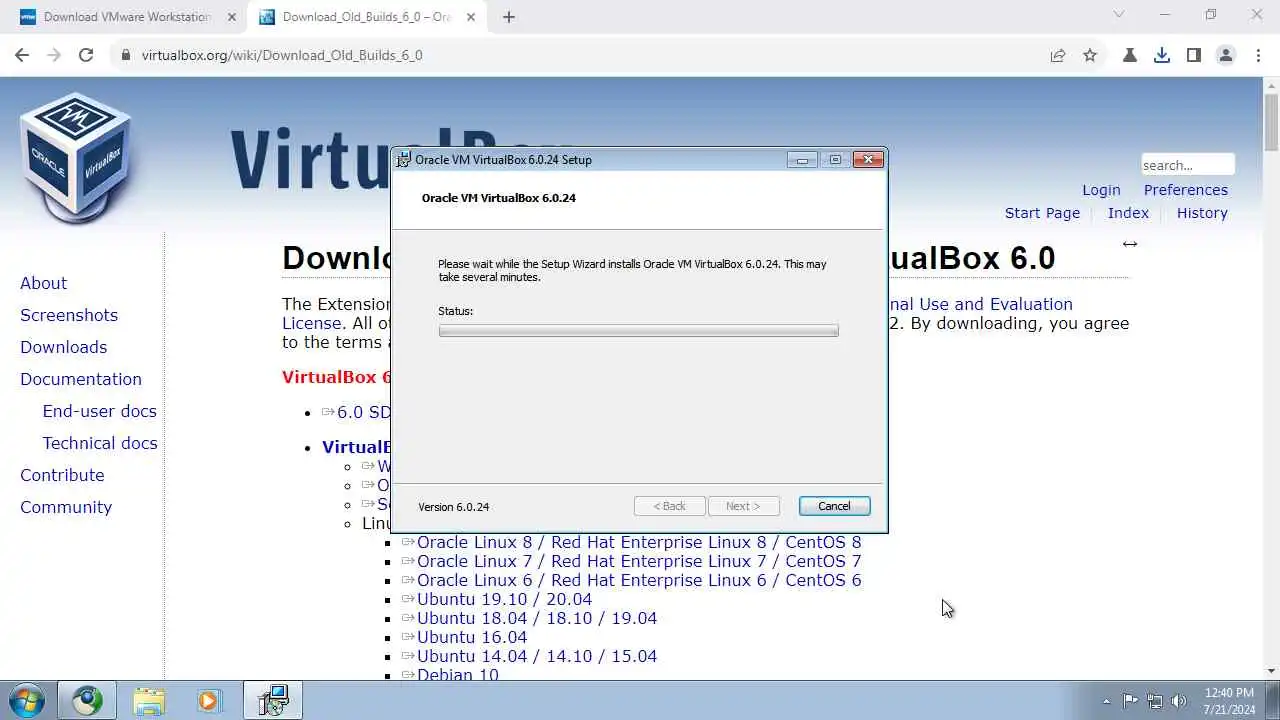
Task: Open Documentation in the sidebar
Action: 81,379
